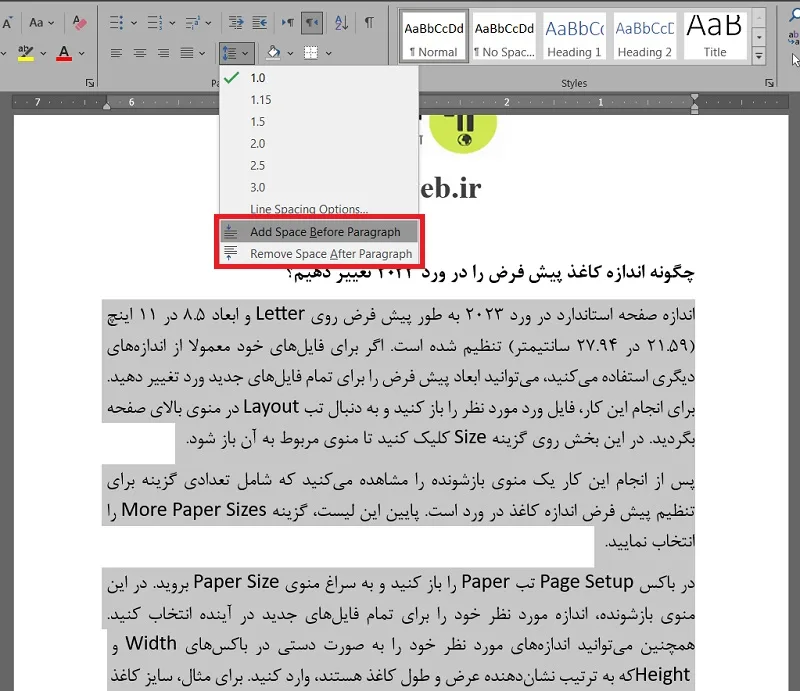Choose Remove Space After Paragraph
Screen dimensions: 800x691
click(319, 254)
